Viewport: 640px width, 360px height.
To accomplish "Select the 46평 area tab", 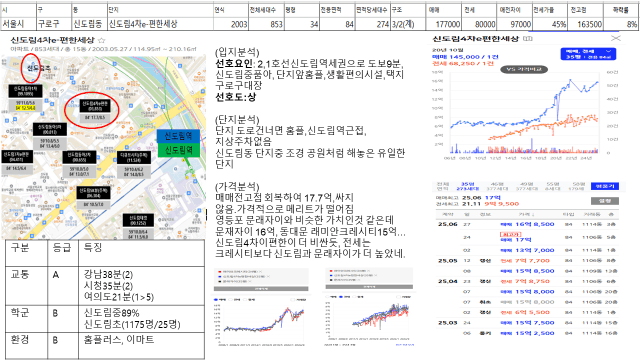I will point(497,187).
